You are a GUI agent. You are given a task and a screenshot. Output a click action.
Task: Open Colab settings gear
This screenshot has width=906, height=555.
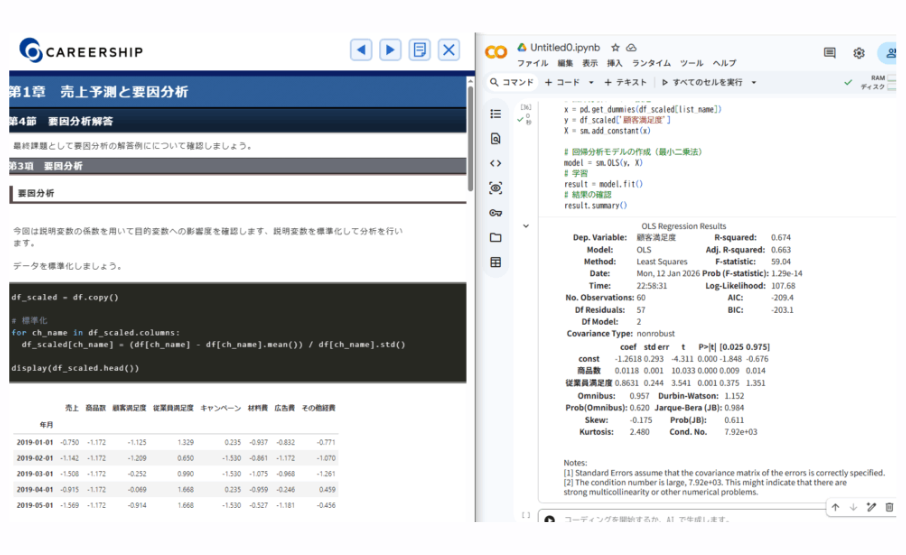click(x=858, y=53)
